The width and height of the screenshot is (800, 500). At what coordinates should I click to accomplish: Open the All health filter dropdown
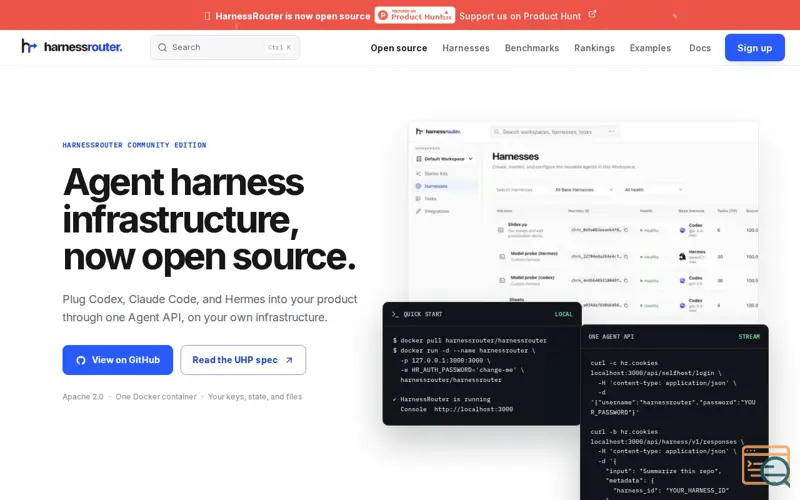coord(653,190)
